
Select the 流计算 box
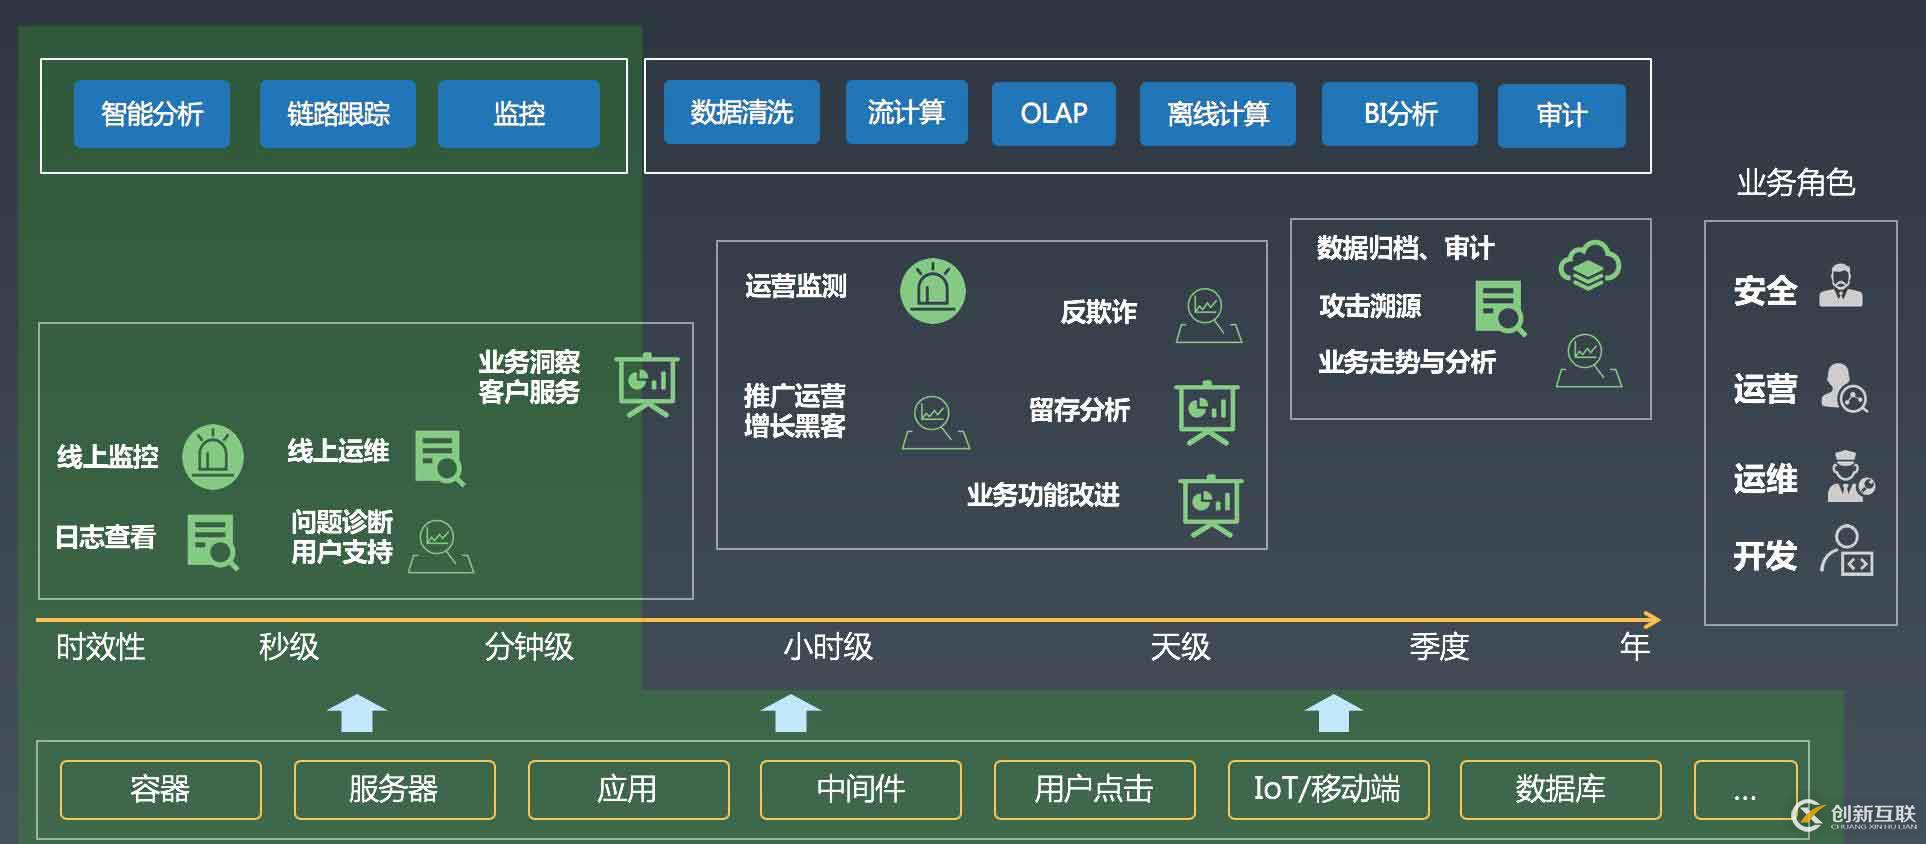[907, 112]
